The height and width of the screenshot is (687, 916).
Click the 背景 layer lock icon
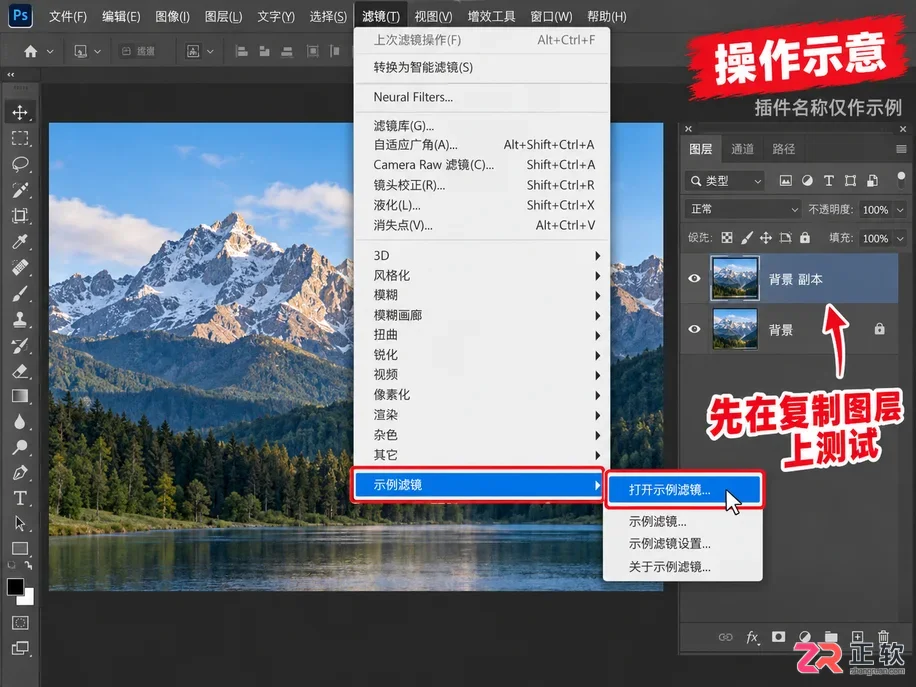(879, 329)
